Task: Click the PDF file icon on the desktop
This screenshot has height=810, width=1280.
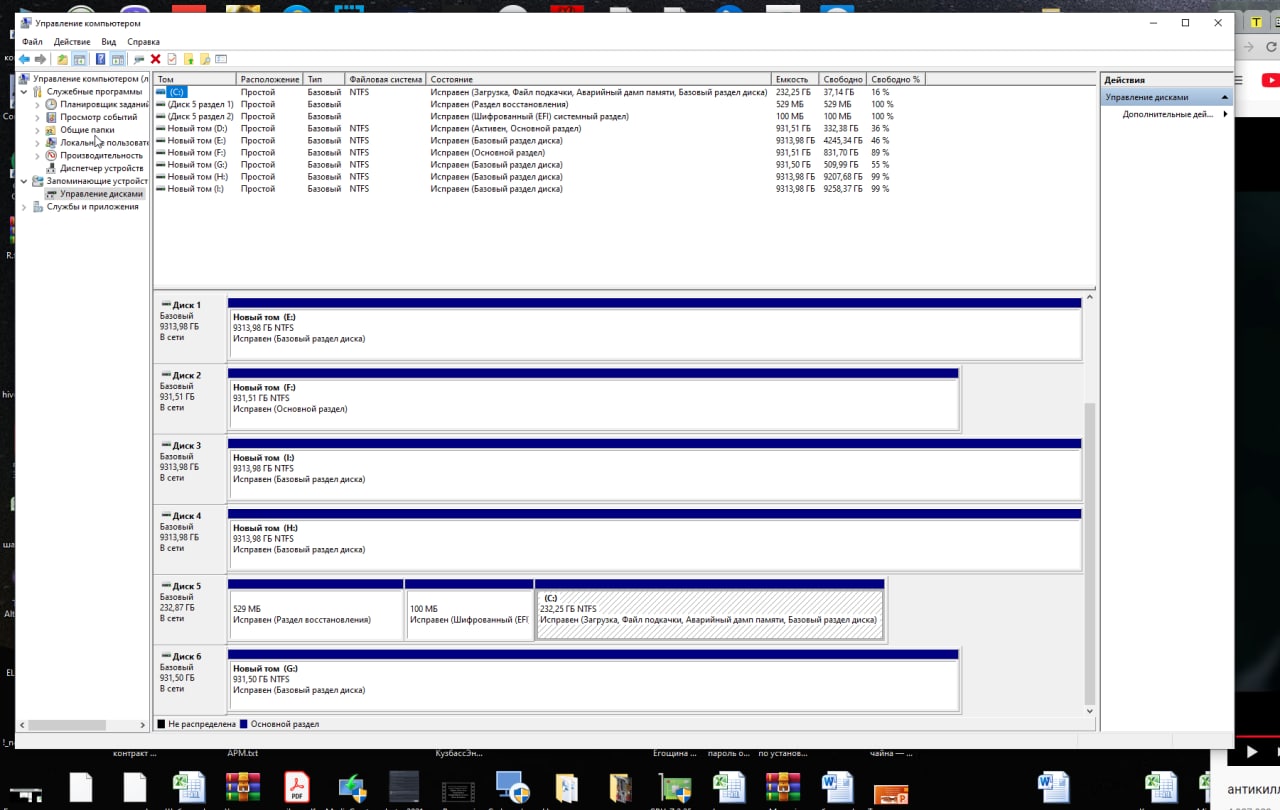Action: pyautogui.click(x=297, y=786)
